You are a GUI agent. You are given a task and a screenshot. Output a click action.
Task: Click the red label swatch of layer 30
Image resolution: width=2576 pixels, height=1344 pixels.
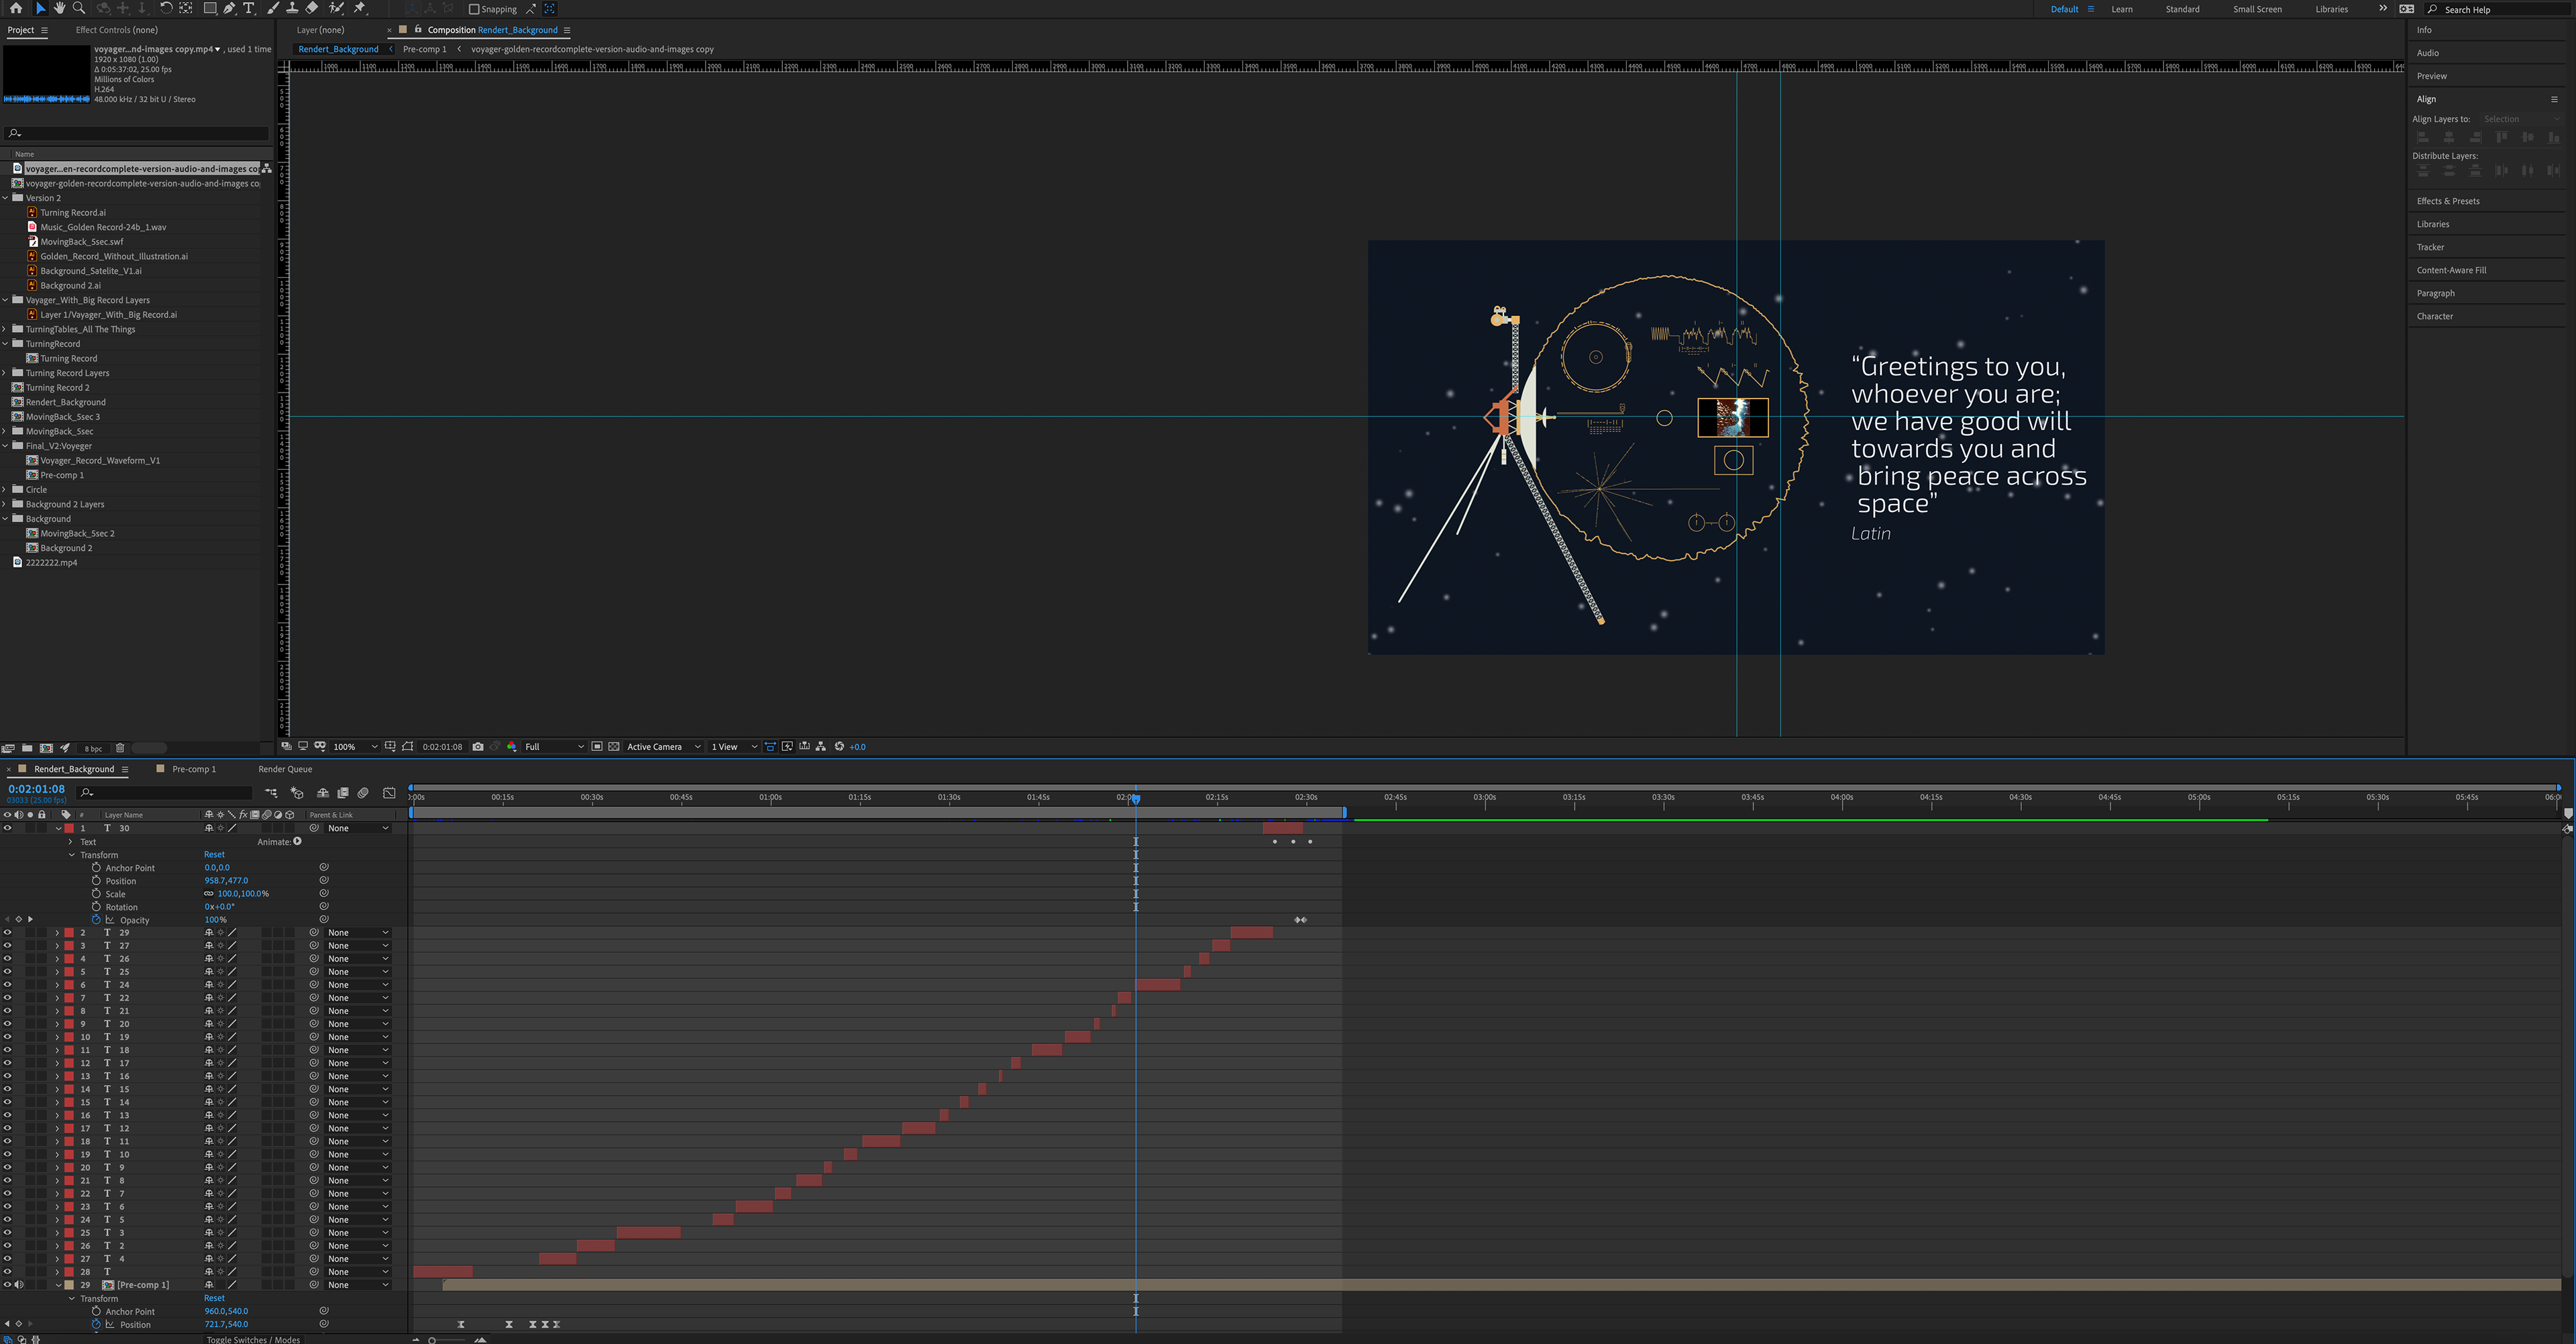(x=69, y=828)
